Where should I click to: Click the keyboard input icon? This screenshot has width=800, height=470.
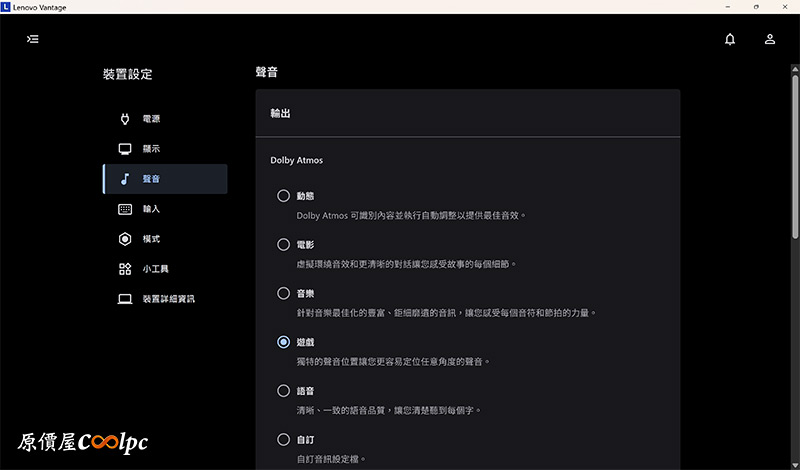pyautogui.click(x=124, y=209)
